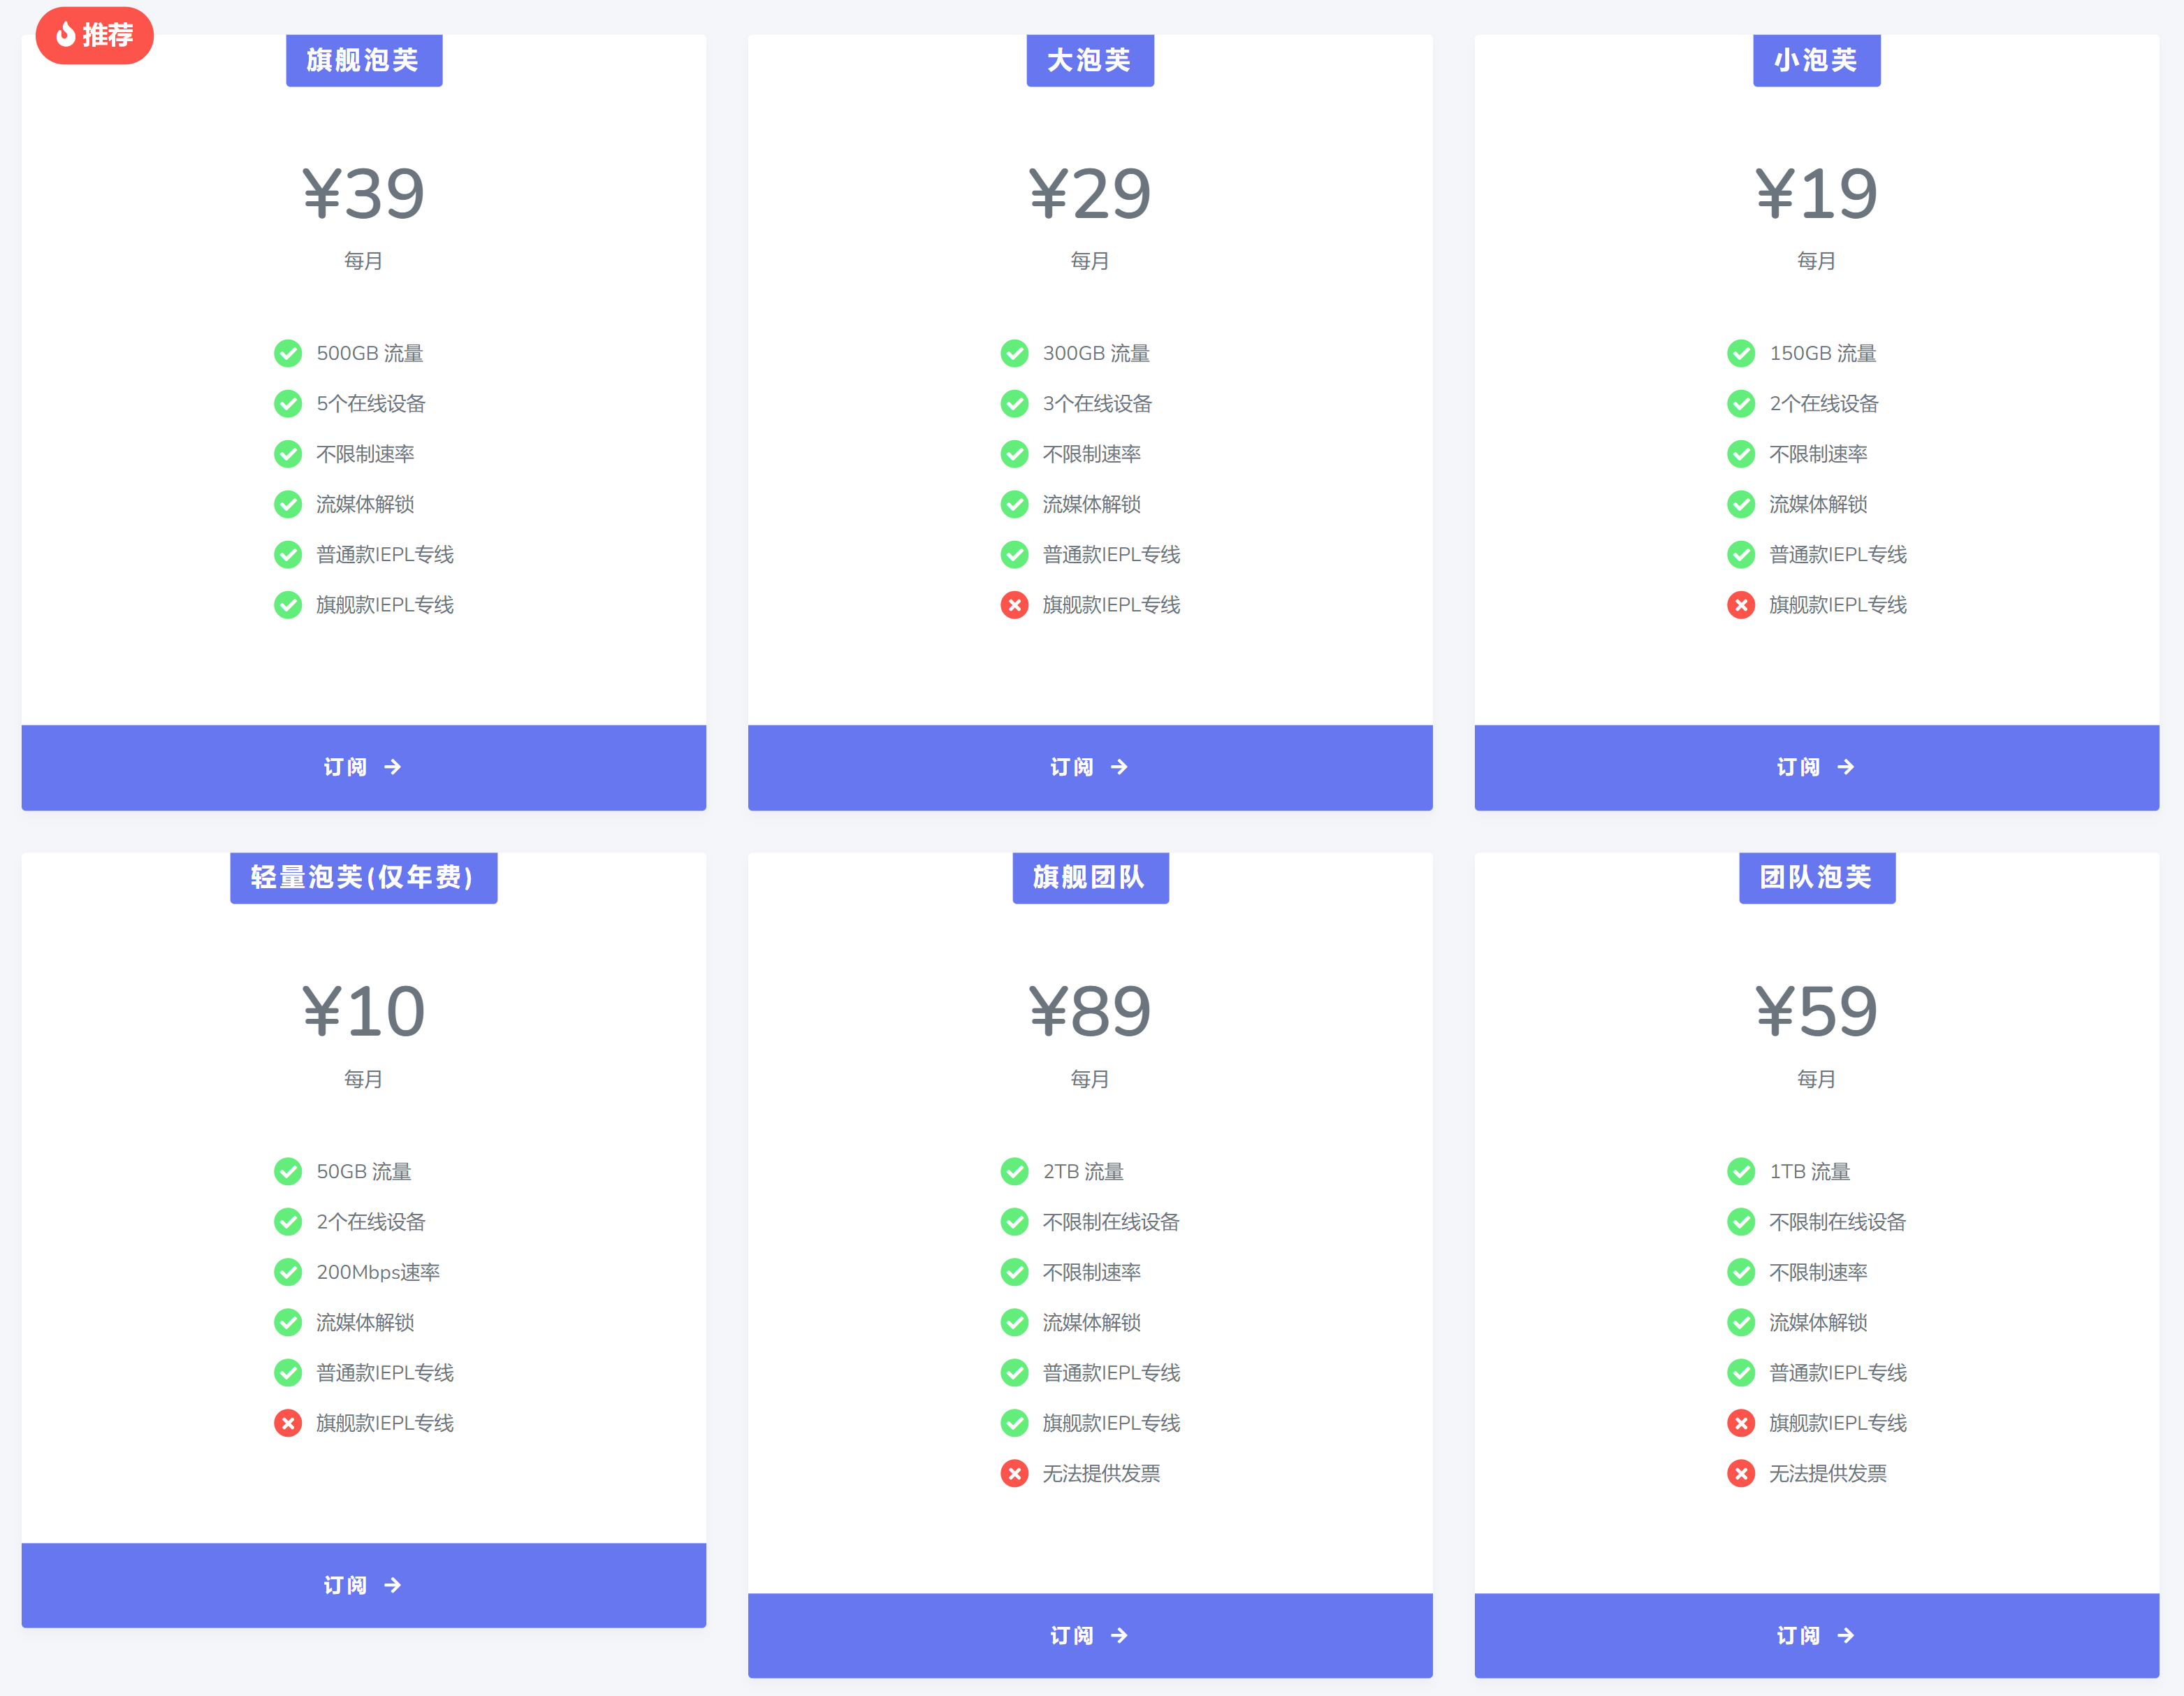2184x1696 pixels.
Task: Click red cross beside 小泡芙 旗舰款IEPL专线
Action: click(1741, 605)
